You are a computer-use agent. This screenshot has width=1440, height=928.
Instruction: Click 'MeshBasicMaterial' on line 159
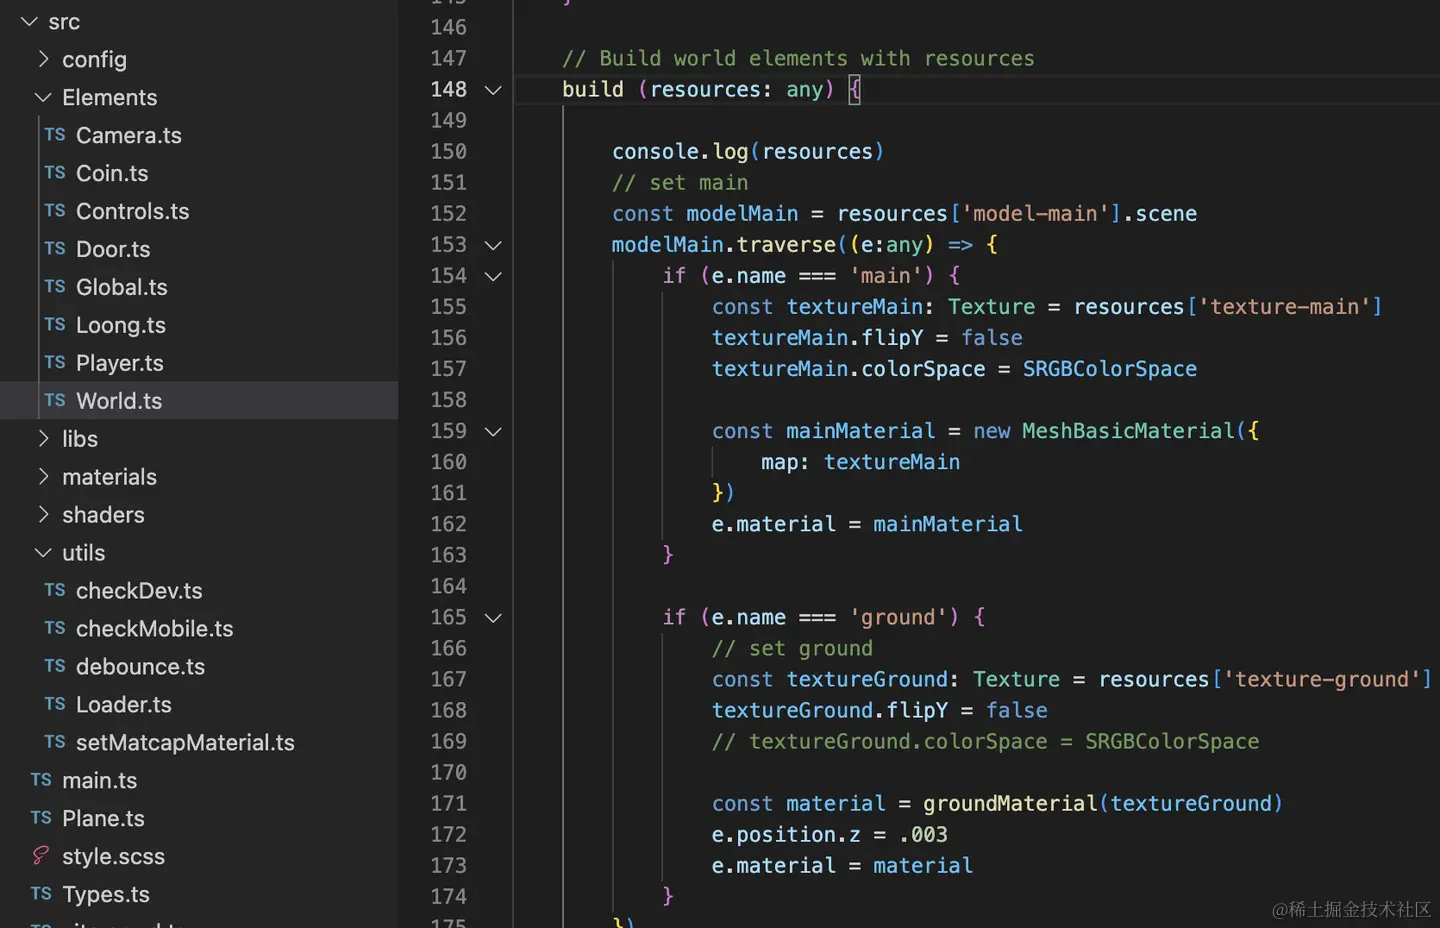[x=1128, y=431]
